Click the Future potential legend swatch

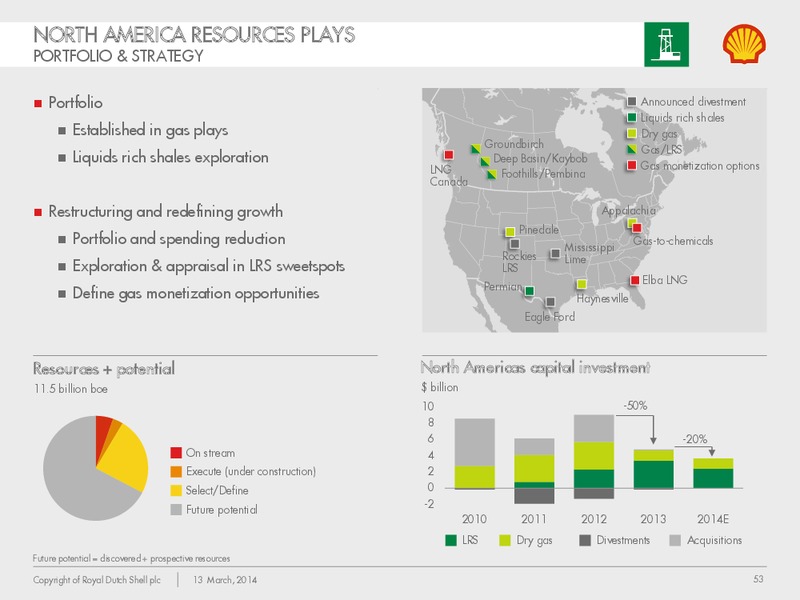coord(176,509)
